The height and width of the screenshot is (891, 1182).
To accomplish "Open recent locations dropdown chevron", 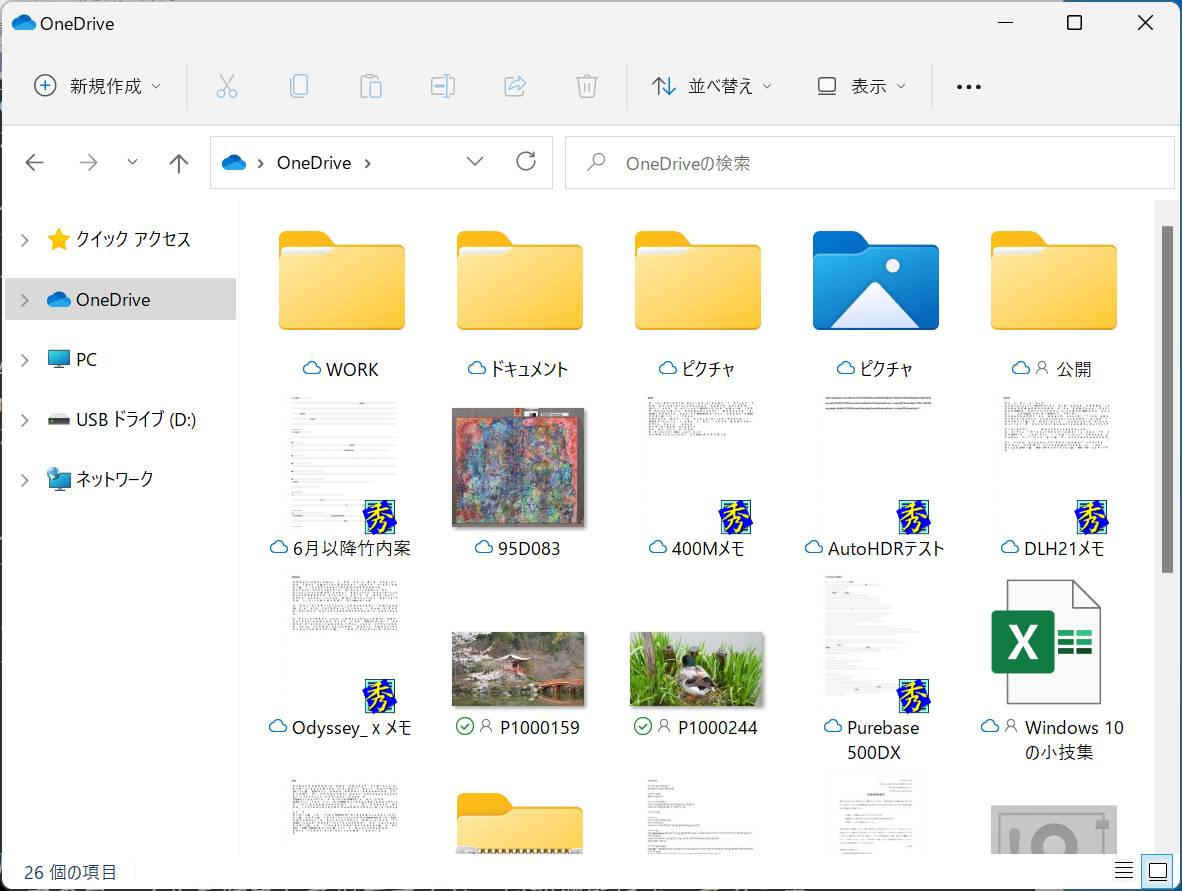I will pyautogui.click(x=133, y=162).
